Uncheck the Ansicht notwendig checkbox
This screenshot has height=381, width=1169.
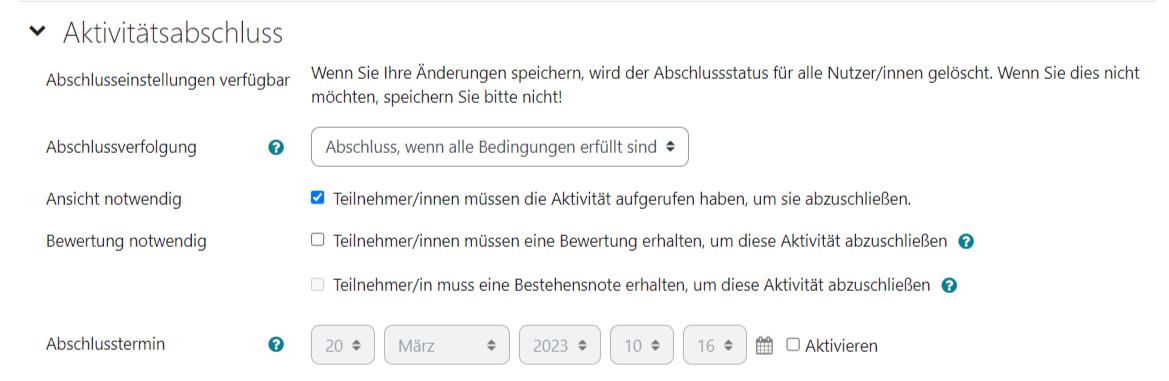(318, 198)
